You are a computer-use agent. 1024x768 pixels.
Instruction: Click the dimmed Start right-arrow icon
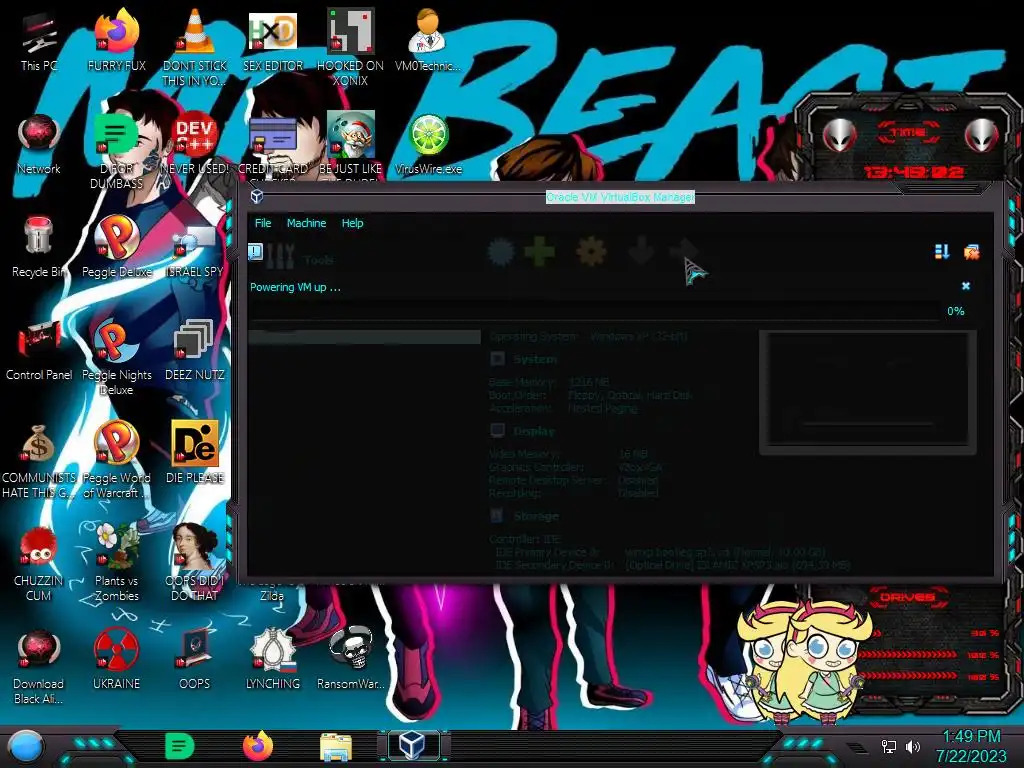[x=684, y=251]
